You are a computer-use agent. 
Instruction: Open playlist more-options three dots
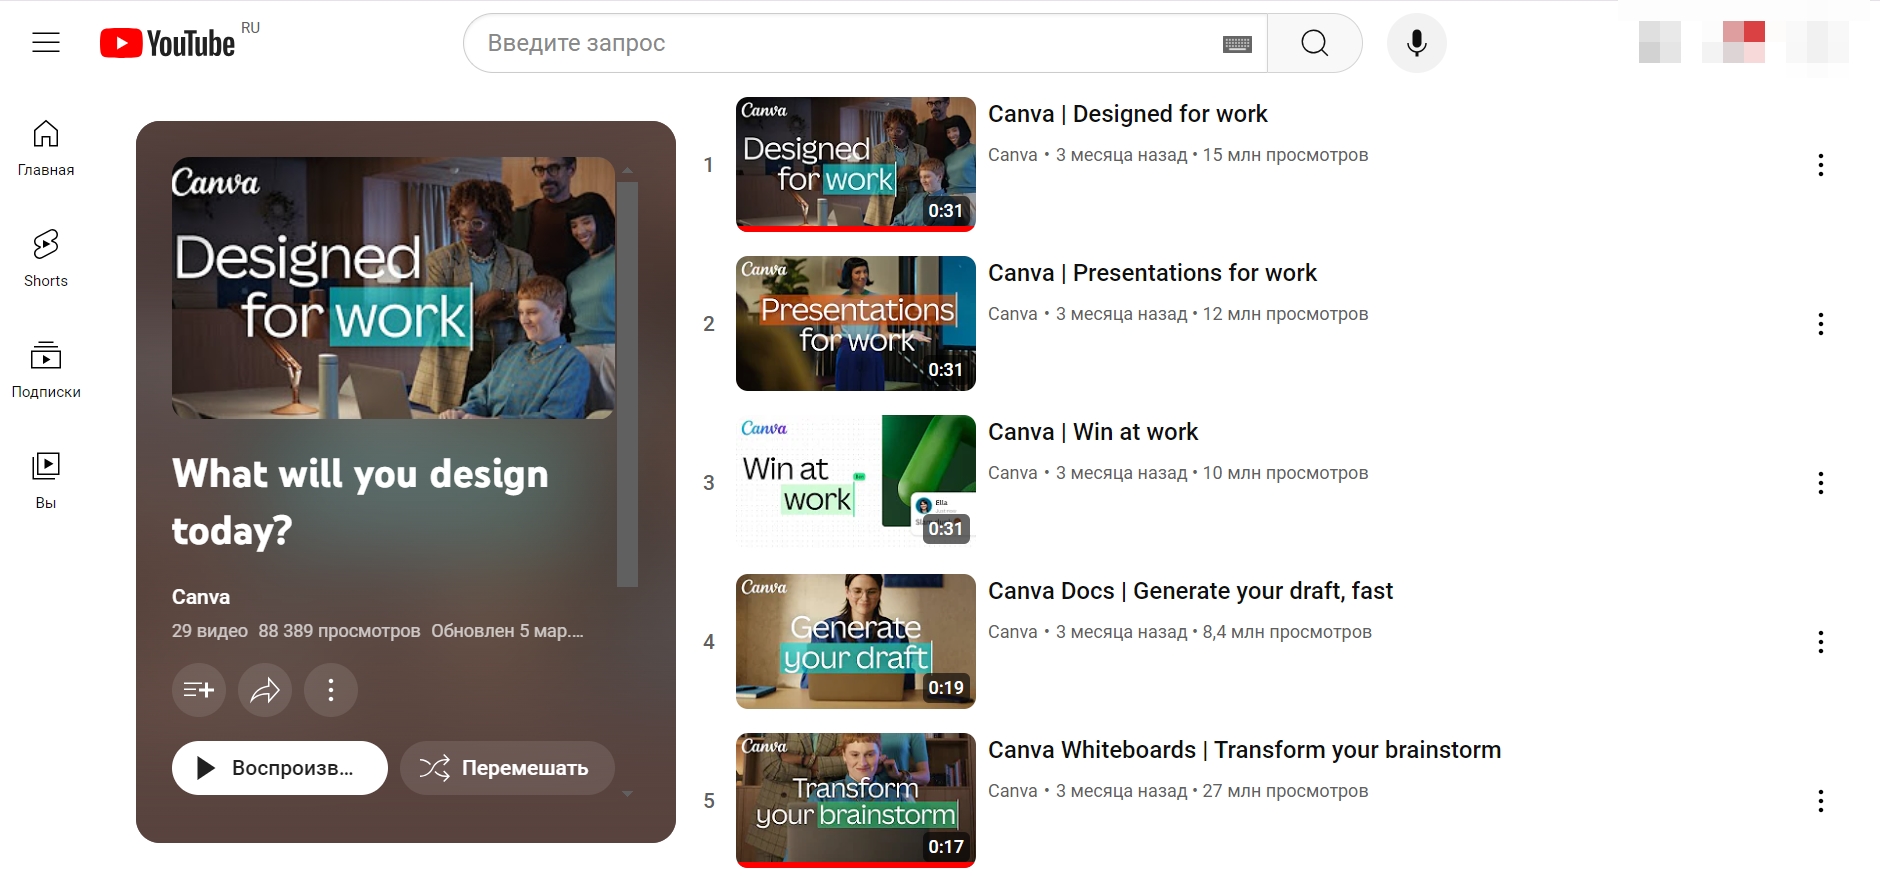pos(331,690)
